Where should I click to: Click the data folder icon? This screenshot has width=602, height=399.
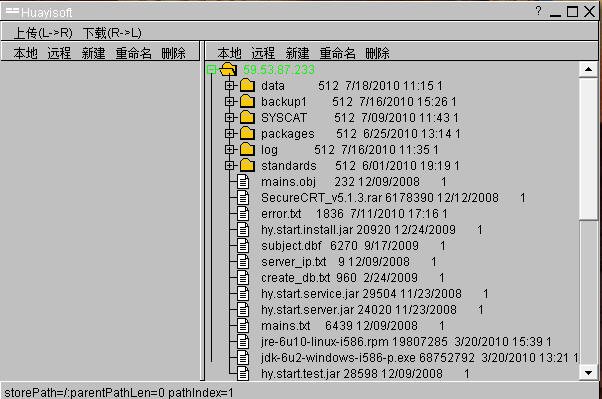(247, 85)
